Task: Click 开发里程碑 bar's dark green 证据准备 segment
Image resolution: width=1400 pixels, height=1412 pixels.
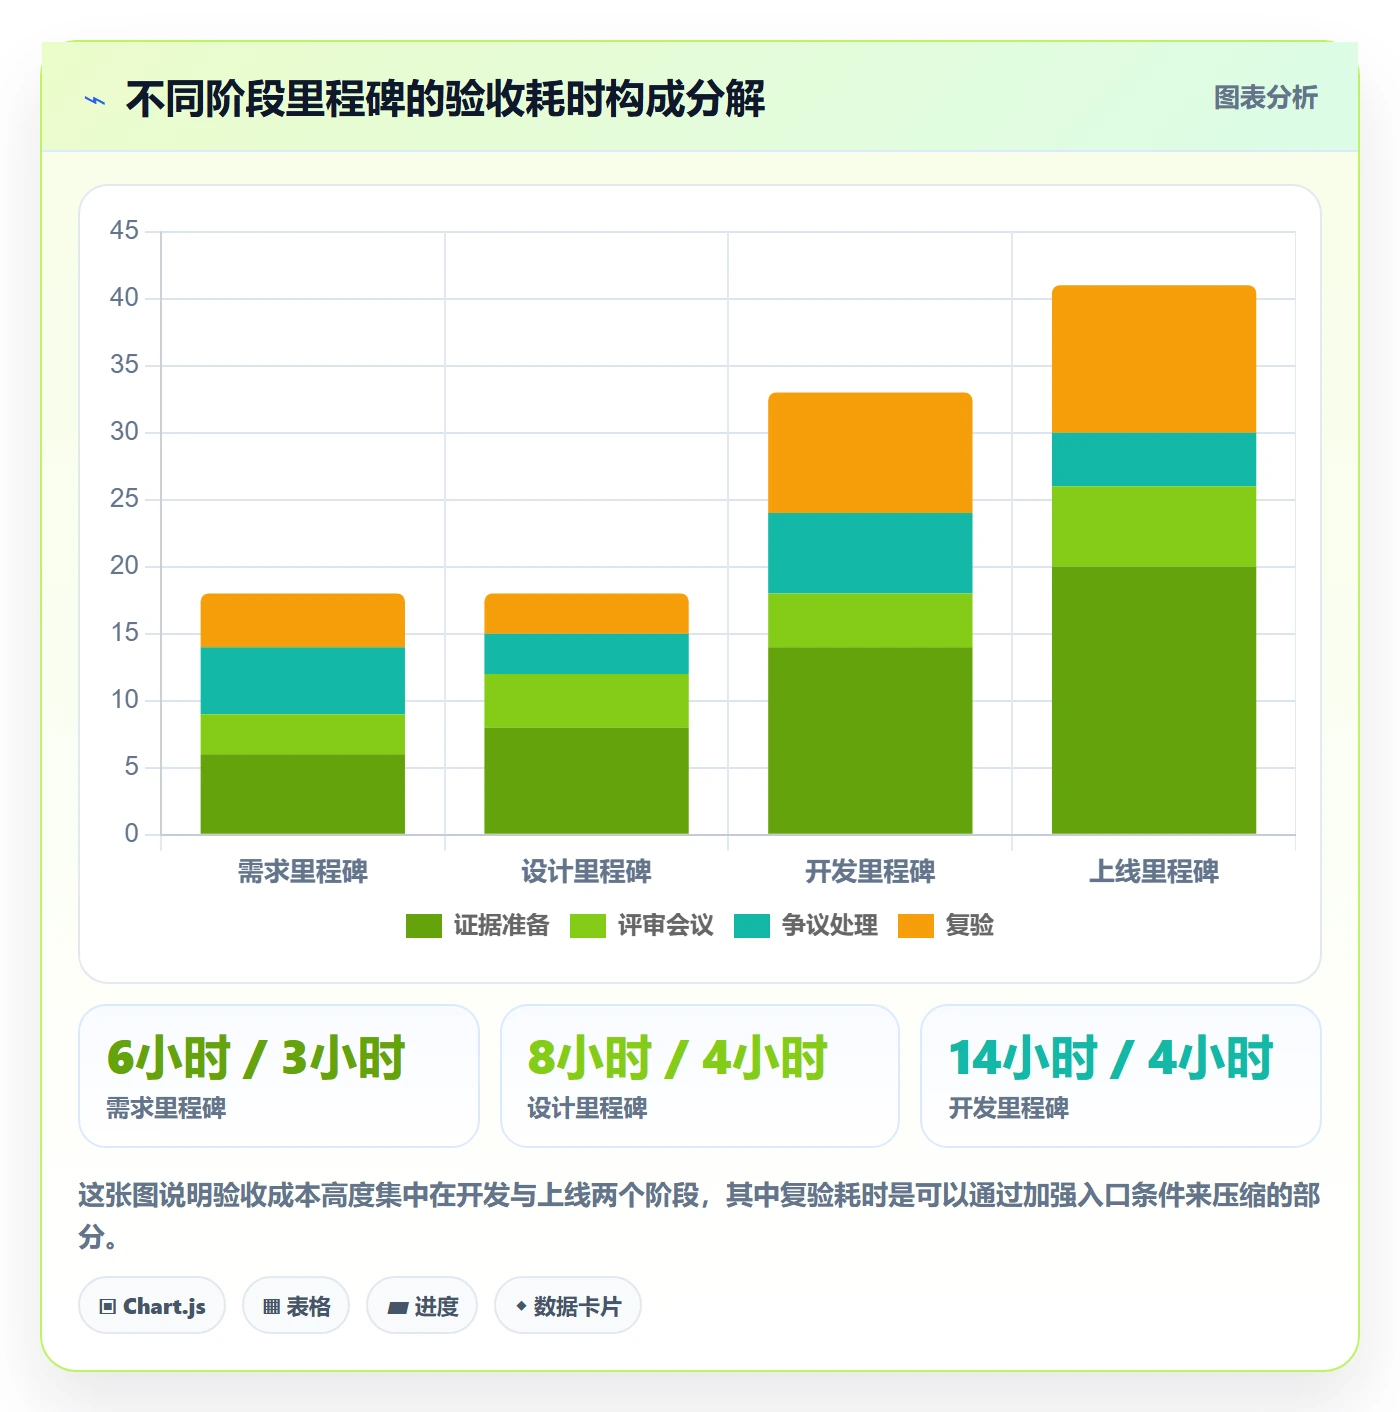Action: pos(870,740)
